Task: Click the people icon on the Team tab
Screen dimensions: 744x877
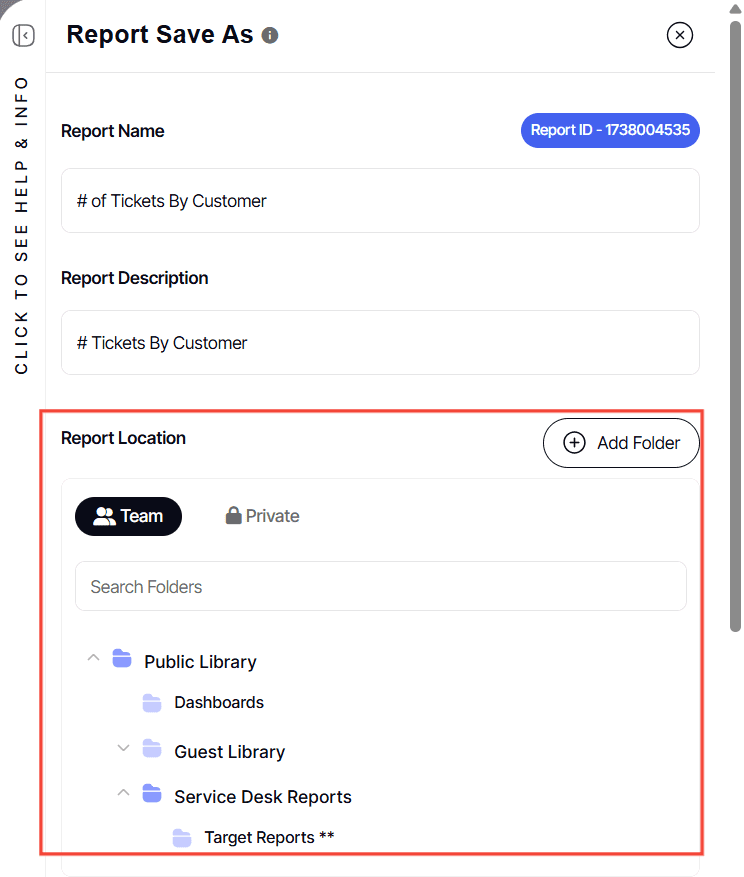Action: pos(105,515)
